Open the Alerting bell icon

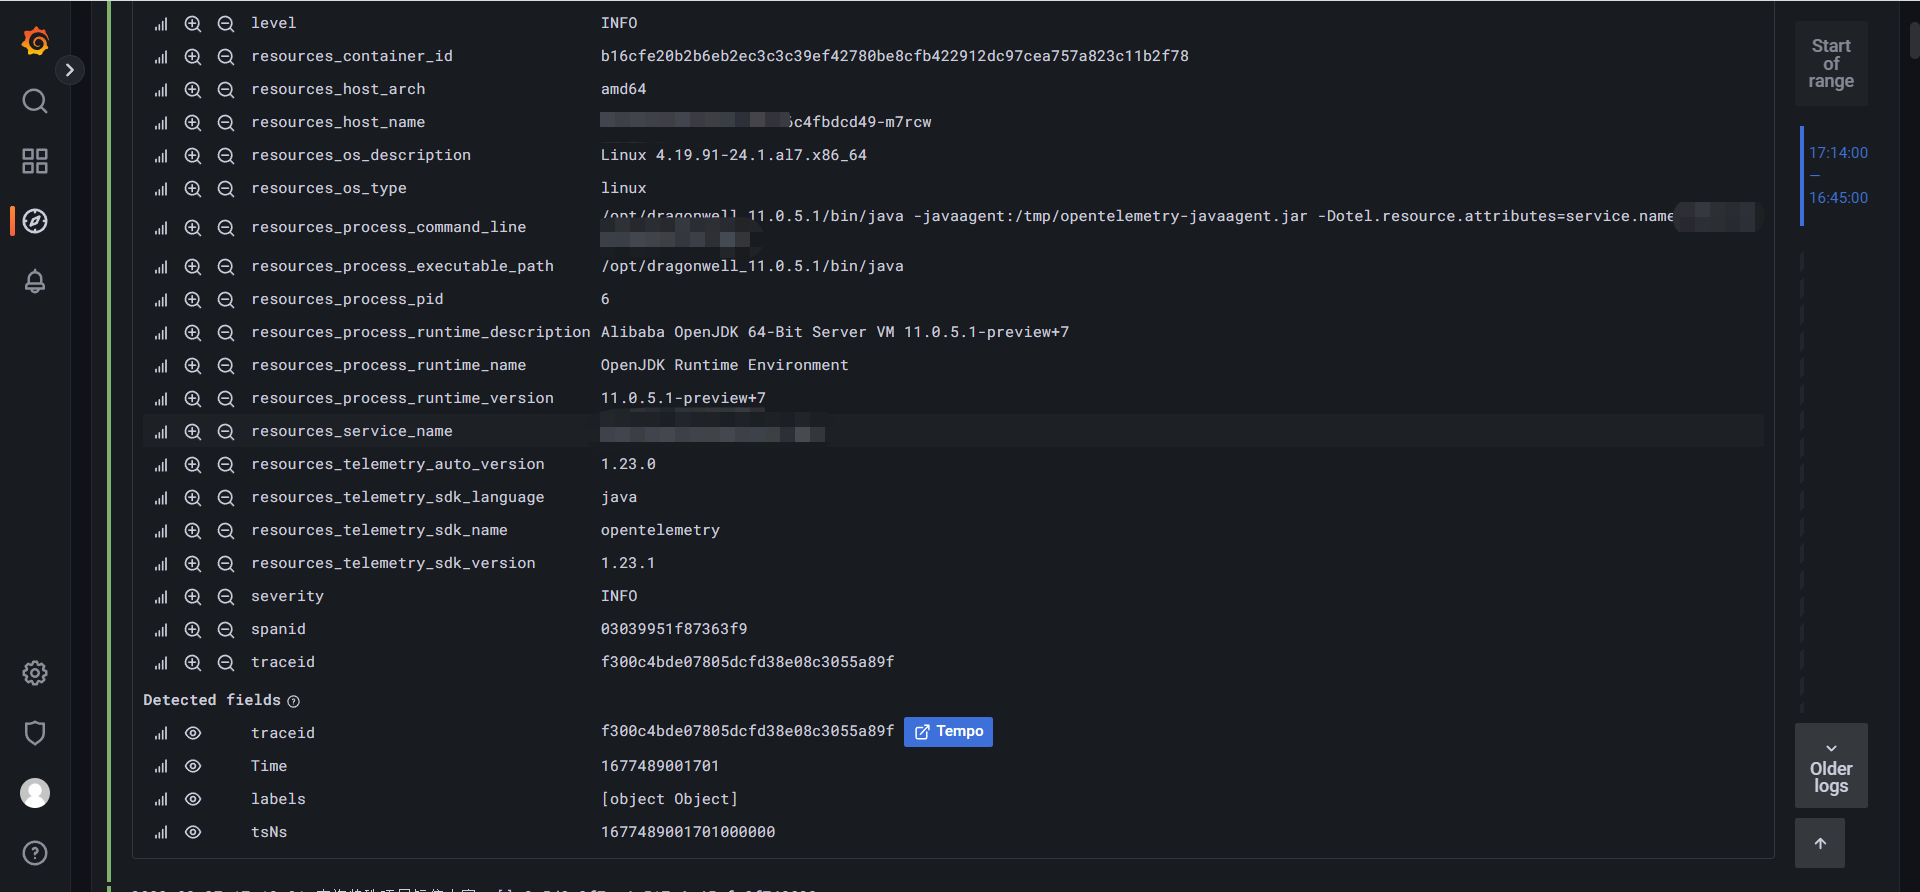35,281
